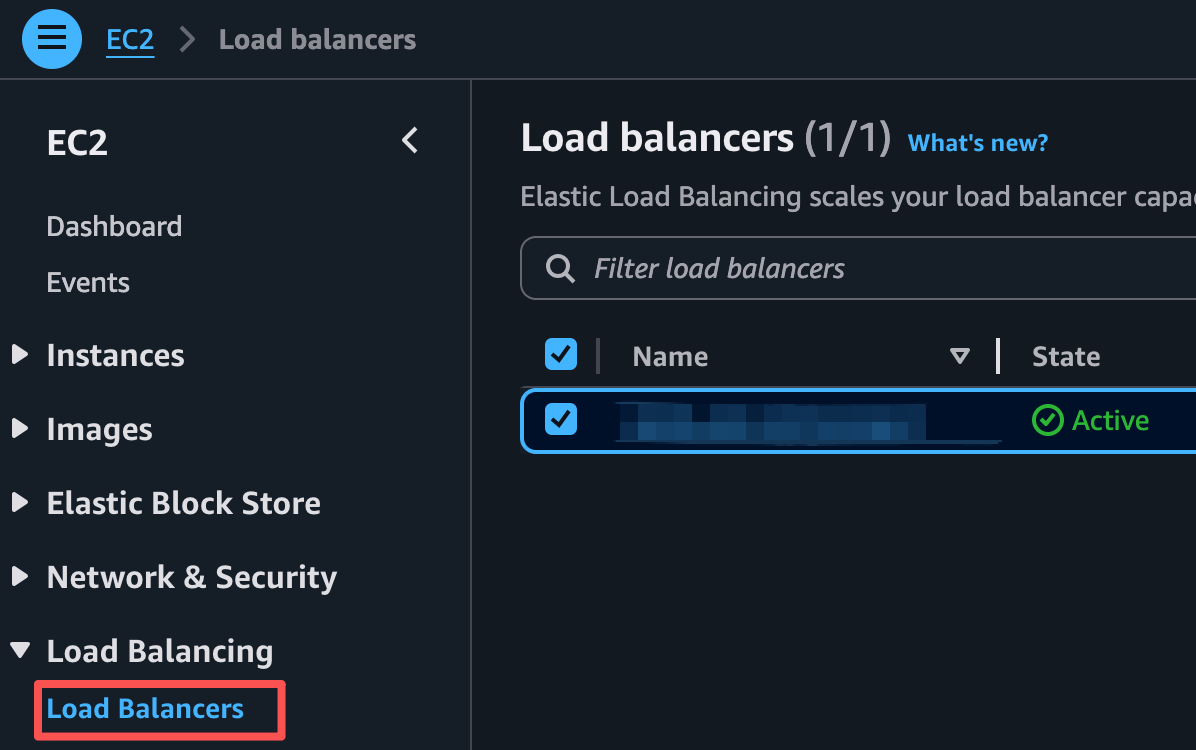This screenshot has width=1196, height=750.
Task: Click the green Active status icon
Action: [x=1047, y=420]
